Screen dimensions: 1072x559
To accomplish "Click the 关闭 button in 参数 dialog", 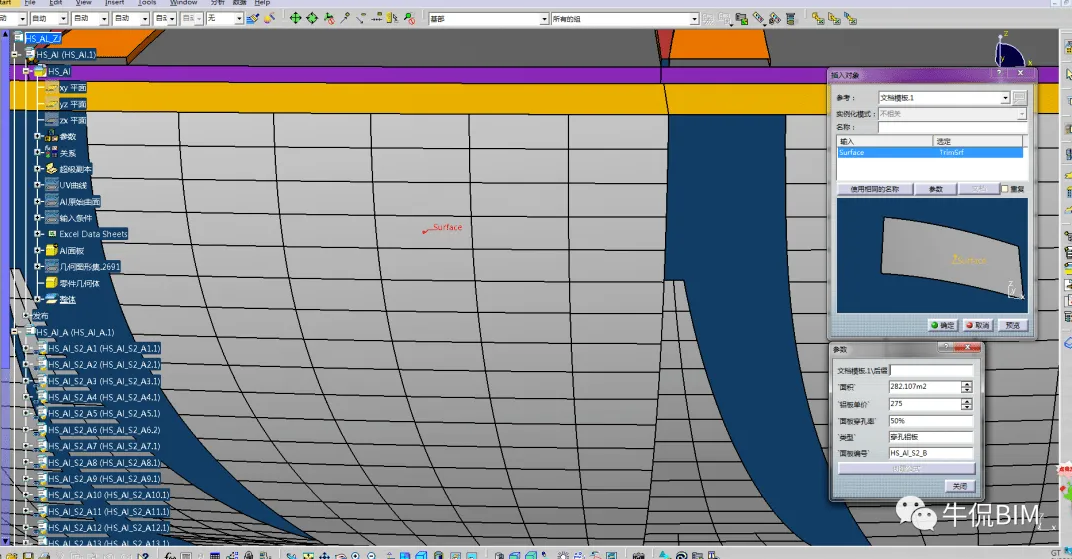I will point(960,487).
